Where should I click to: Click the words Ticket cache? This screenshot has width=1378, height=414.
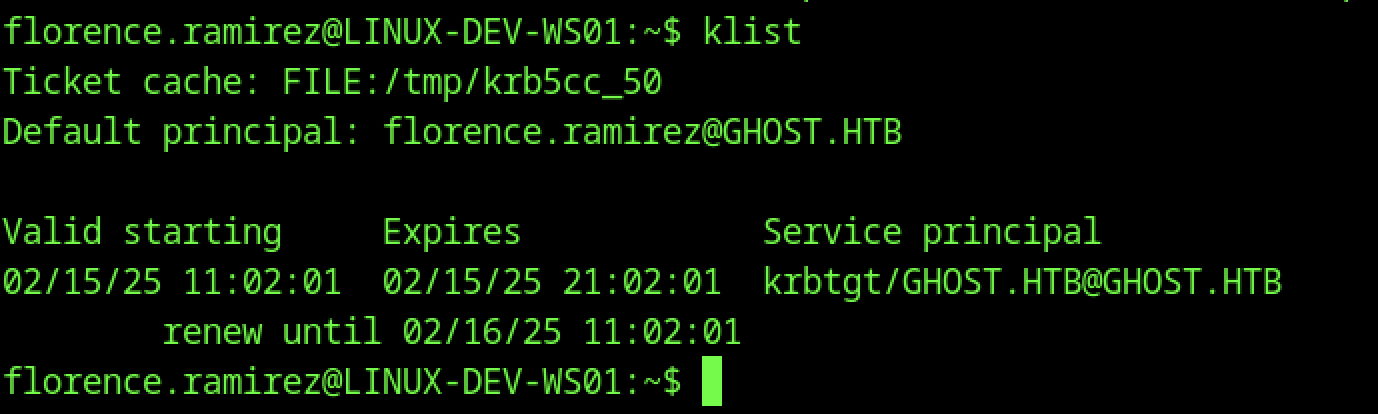pyautogui.click(x=122, y=82)
